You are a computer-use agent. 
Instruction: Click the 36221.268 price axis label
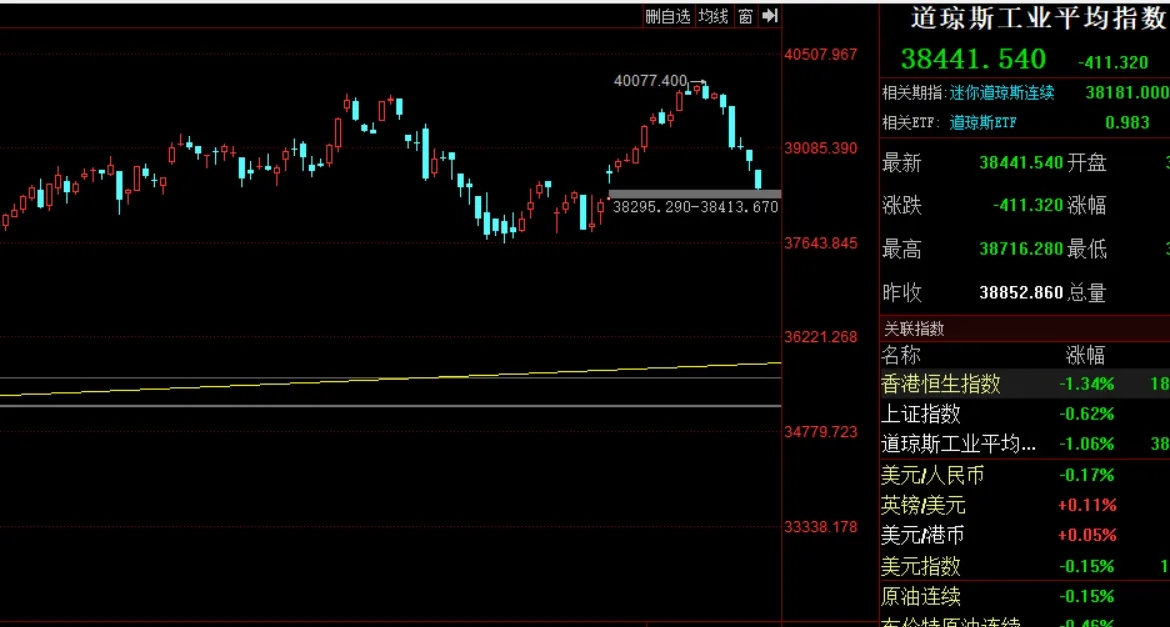(821, 337)
